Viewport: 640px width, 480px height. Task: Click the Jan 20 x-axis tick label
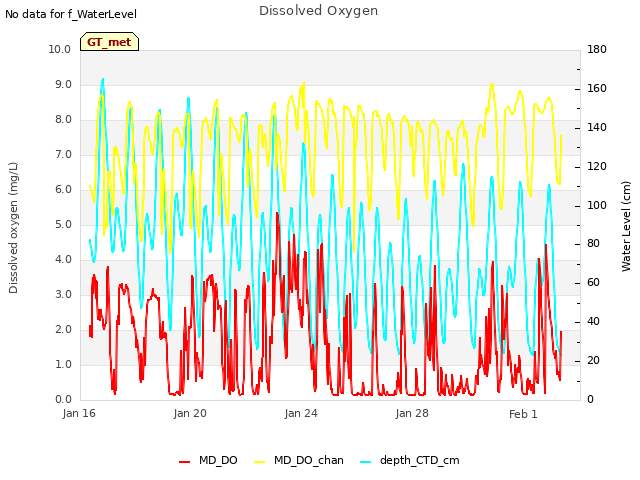tap(190, 413)
